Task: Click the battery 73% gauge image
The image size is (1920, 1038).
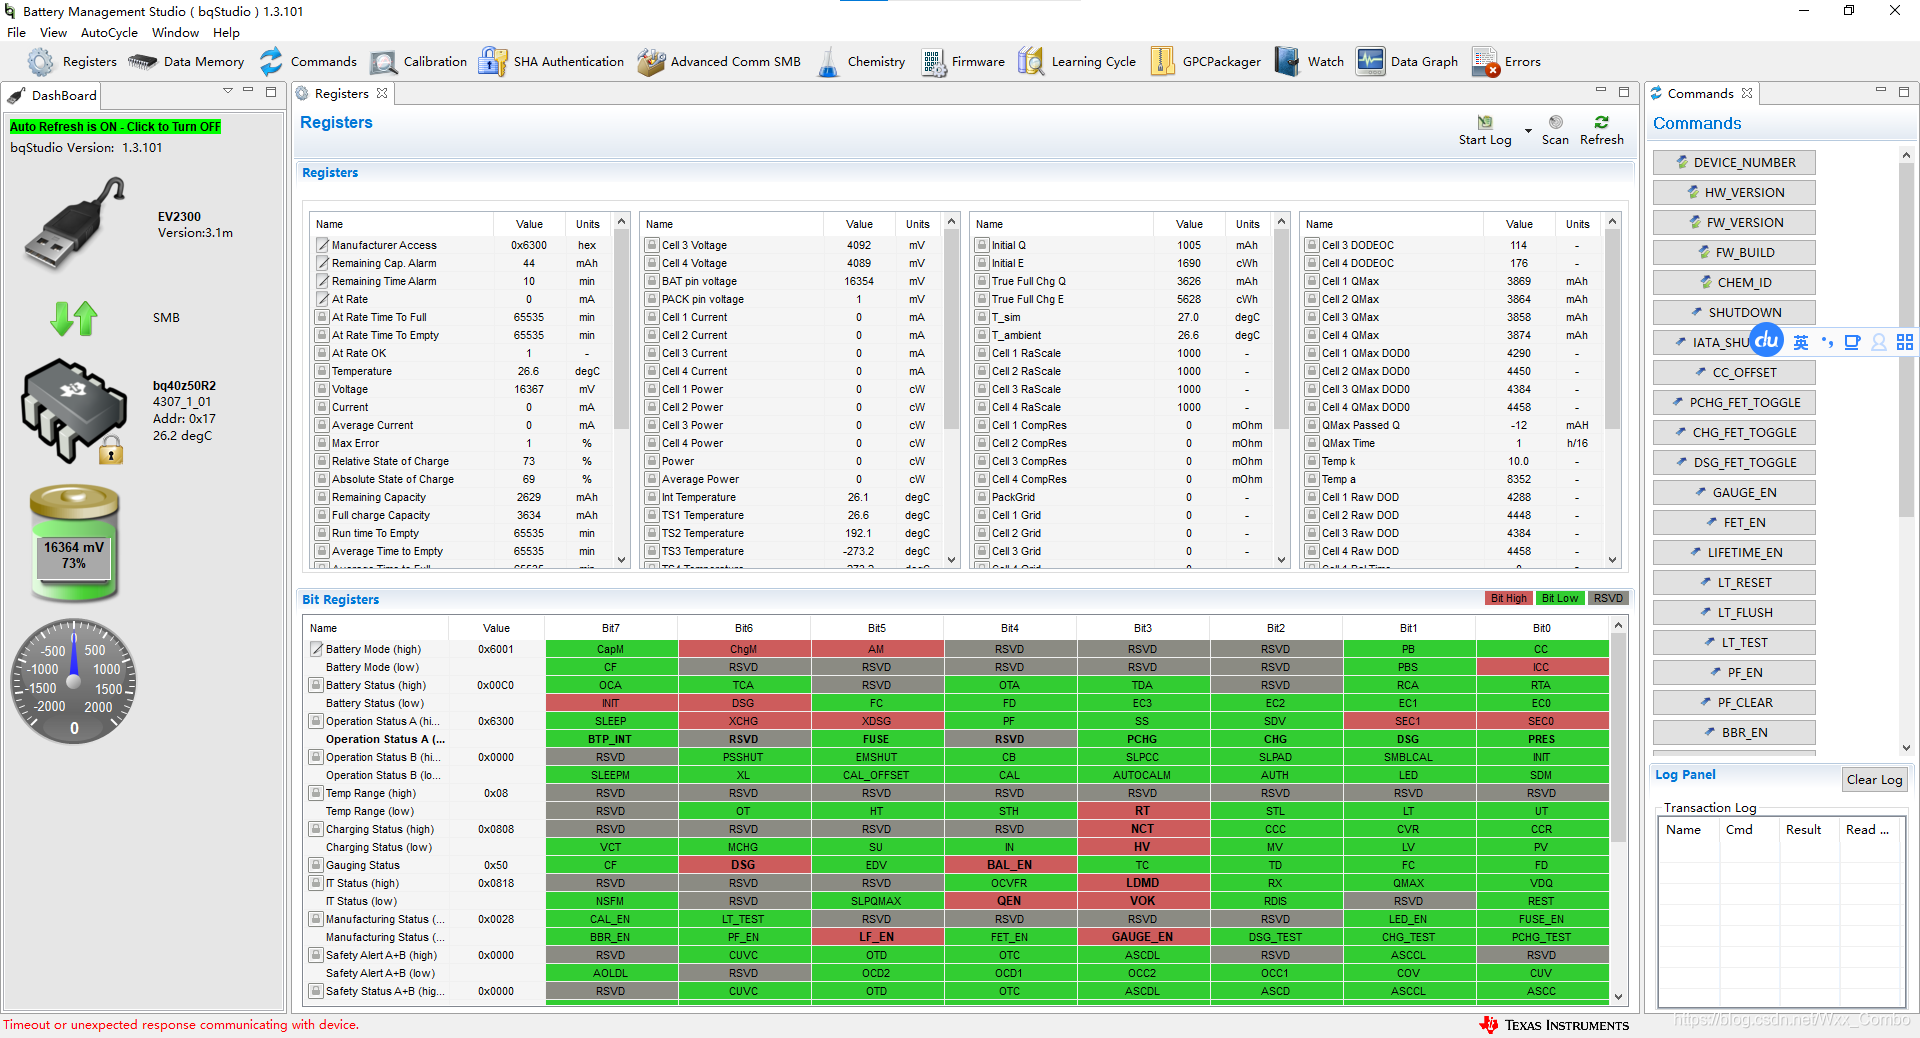Action: 74,543
